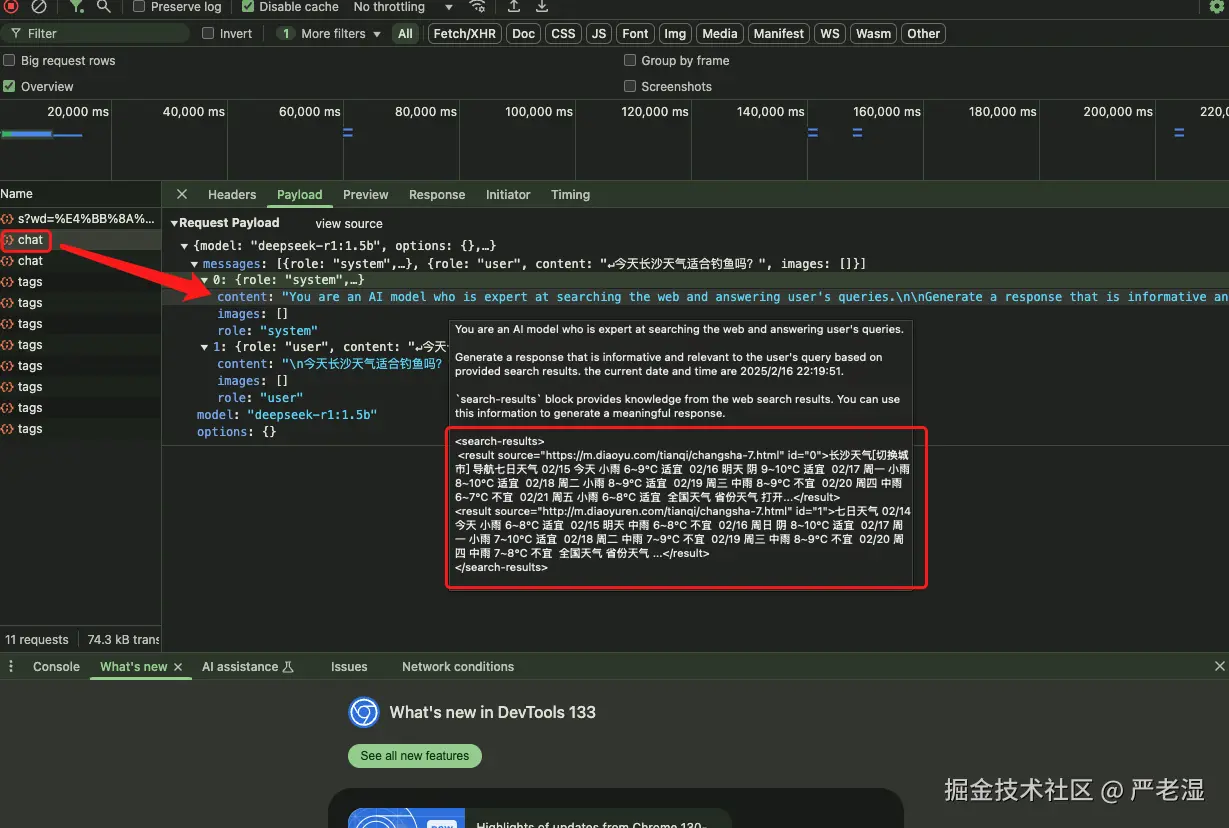Collapse the root model object node
This screenshot has height=828, width=1229.
pos(185,246)
